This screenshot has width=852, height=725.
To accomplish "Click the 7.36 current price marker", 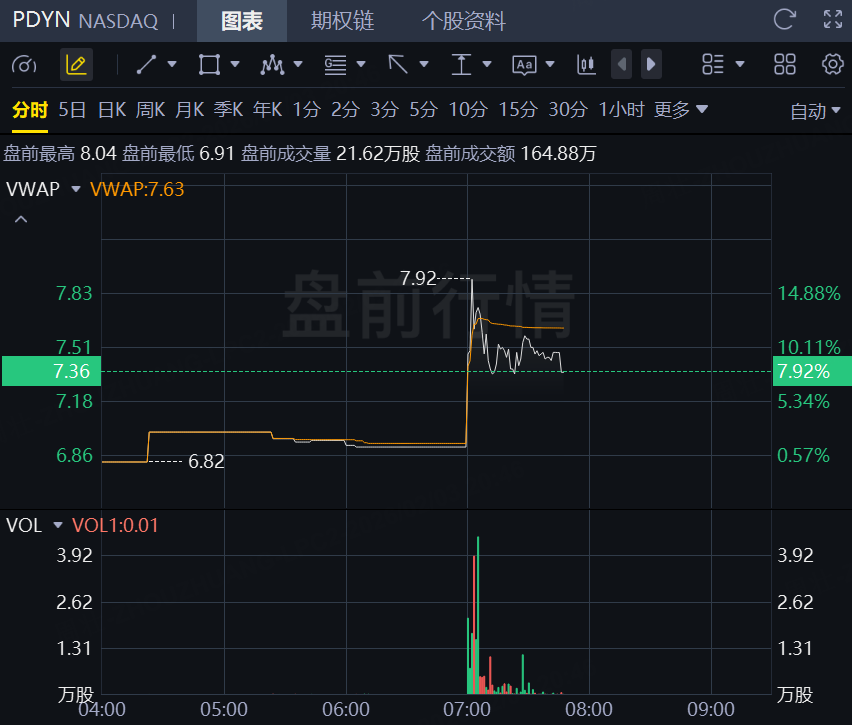I will (x=50, y=371).
